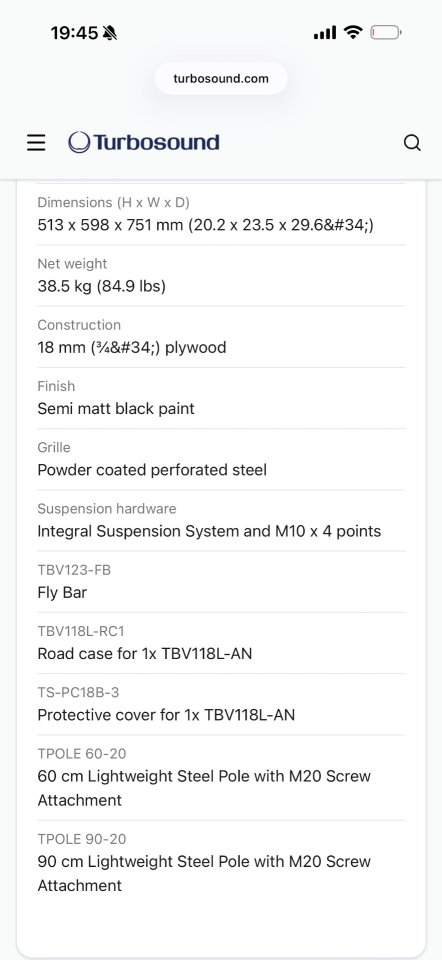Open the hamburger navigation menu
The height and width of the screenshot is (960, 442).
pos(36,143)
